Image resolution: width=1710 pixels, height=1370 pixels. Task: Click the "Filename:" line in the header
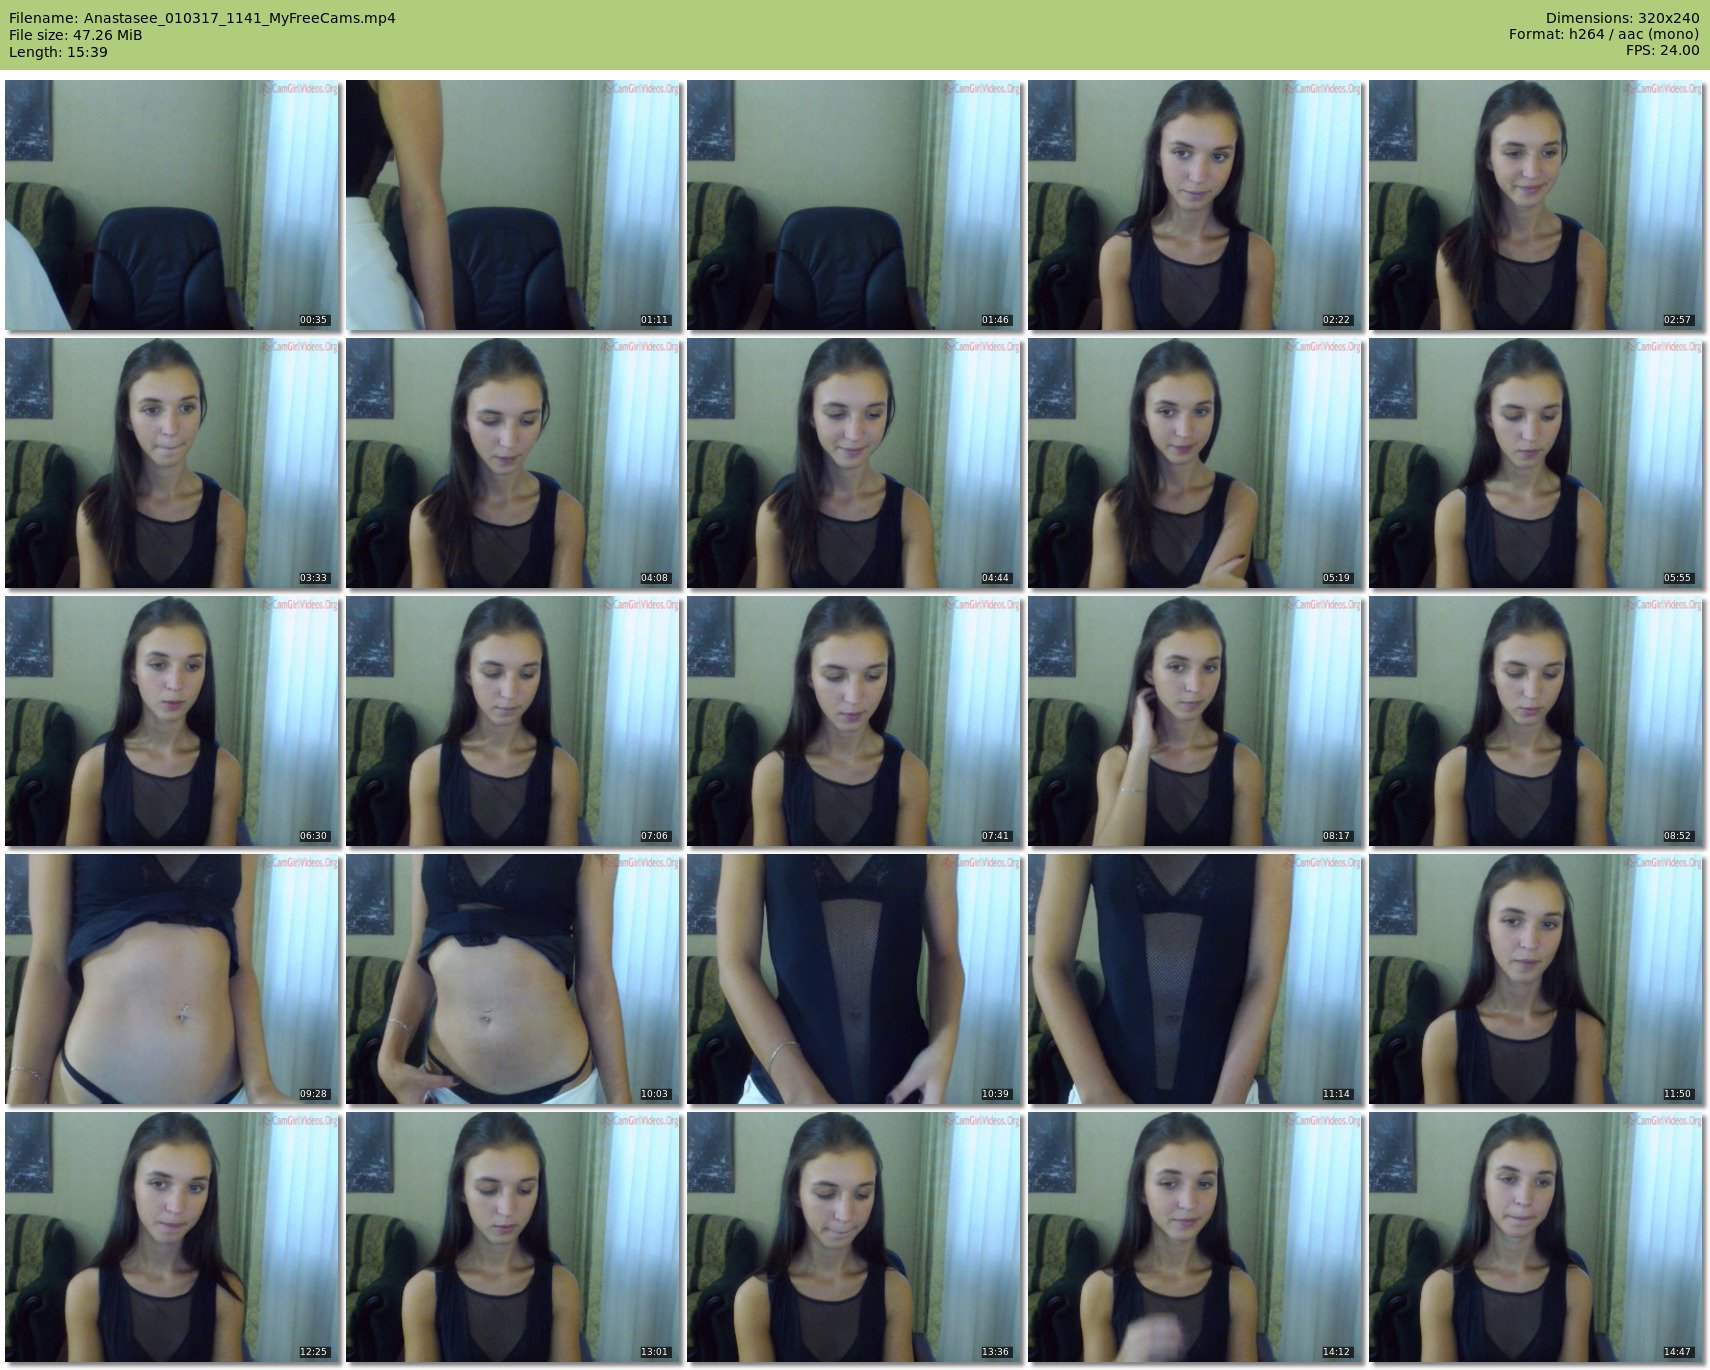[x=202, y=18]
